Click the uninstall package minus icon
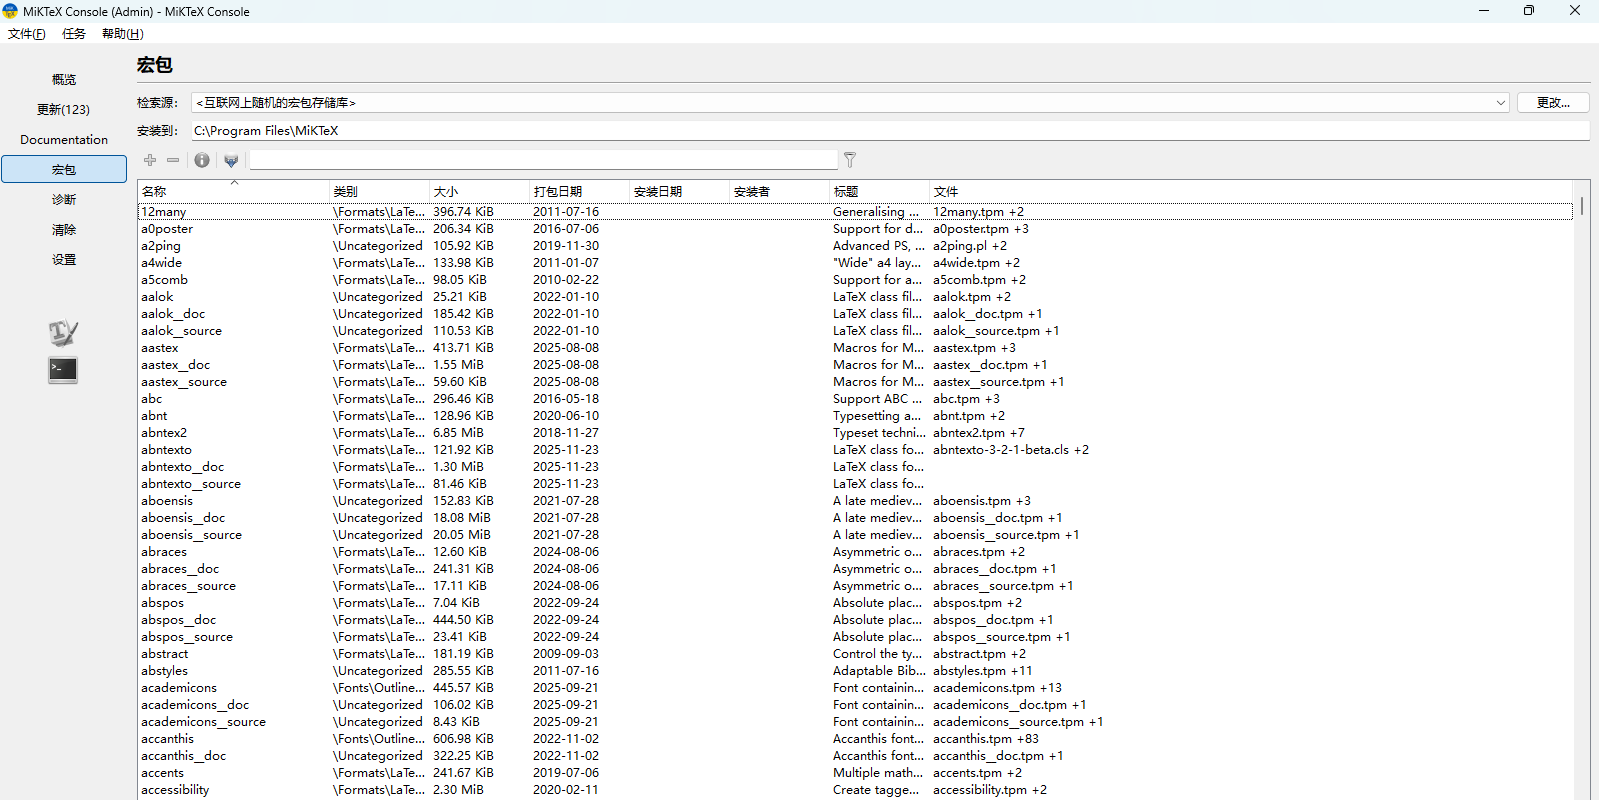The image size is (1599, 800). pyautogui.click(x=173, y=160)
